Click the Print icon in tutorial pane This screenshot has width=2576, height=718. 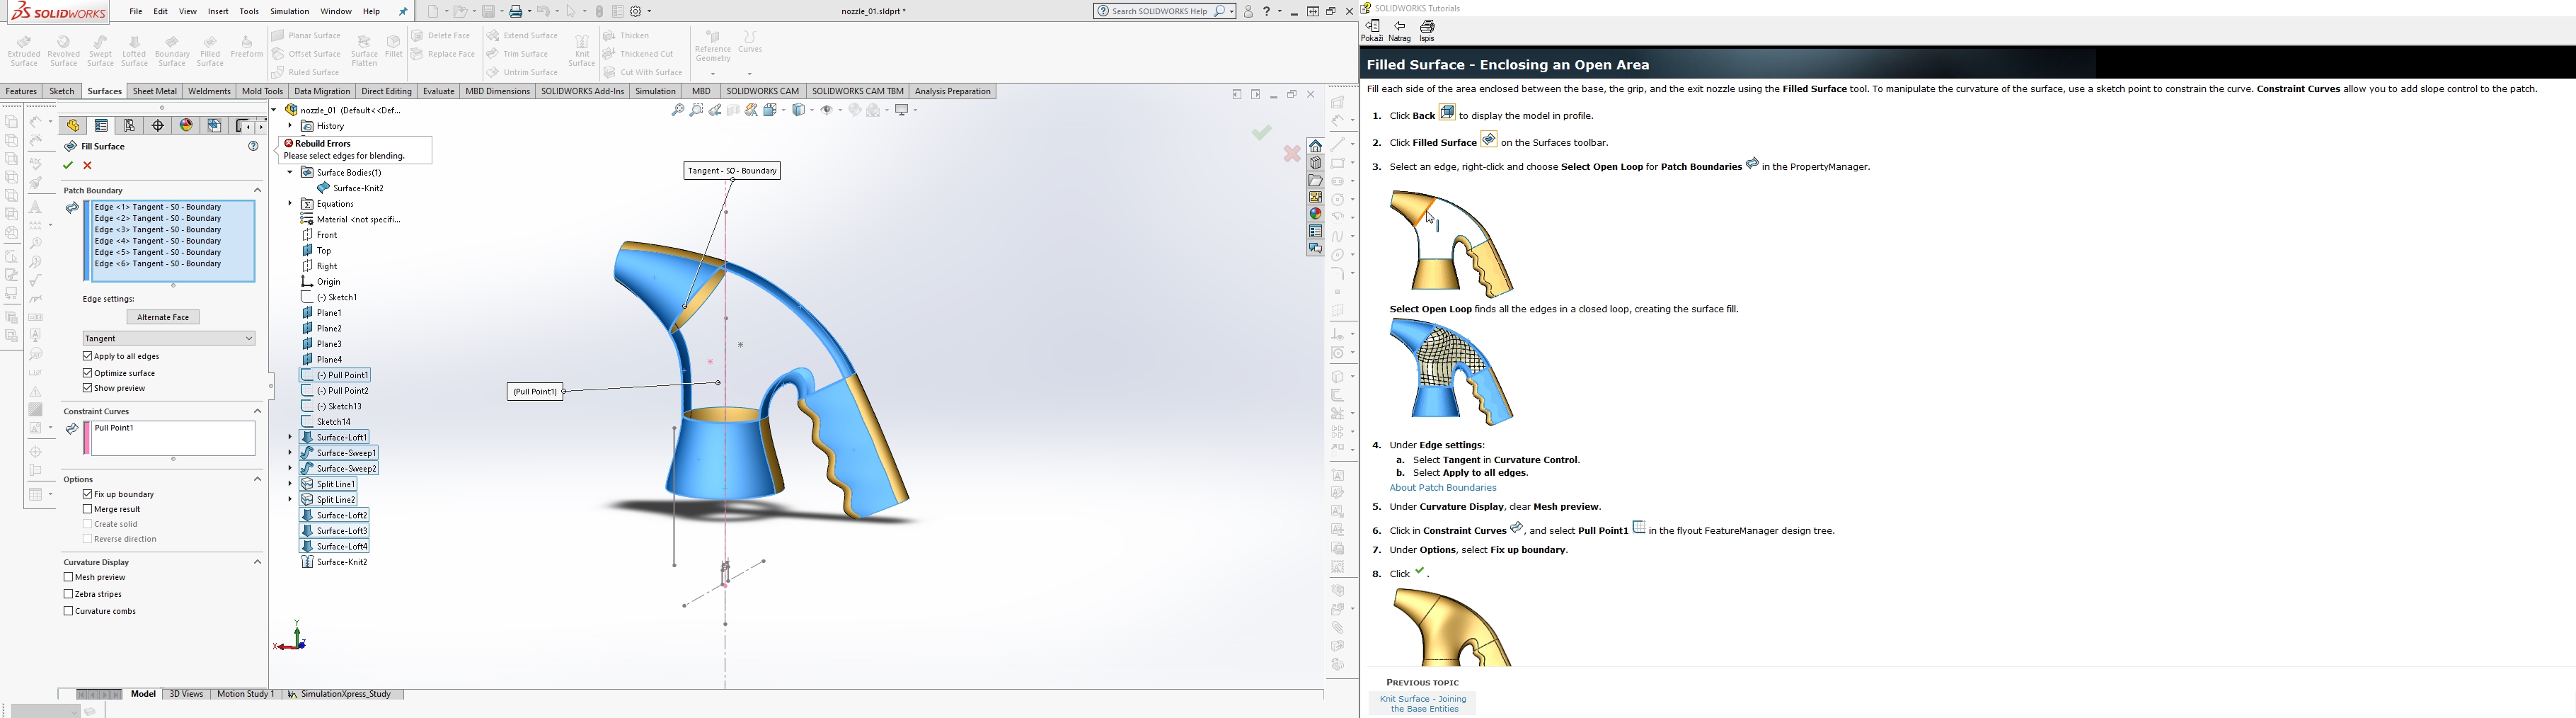click(x=1427, y=31)
